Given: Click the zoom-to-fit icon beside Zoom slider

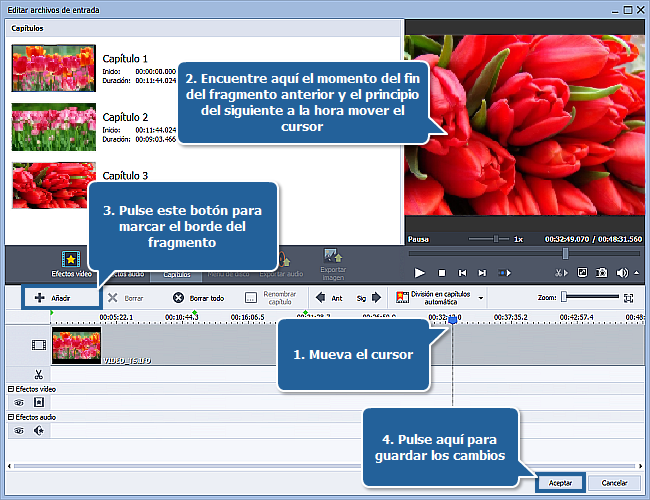Looking at the screenshot, I should pos(628,297).
